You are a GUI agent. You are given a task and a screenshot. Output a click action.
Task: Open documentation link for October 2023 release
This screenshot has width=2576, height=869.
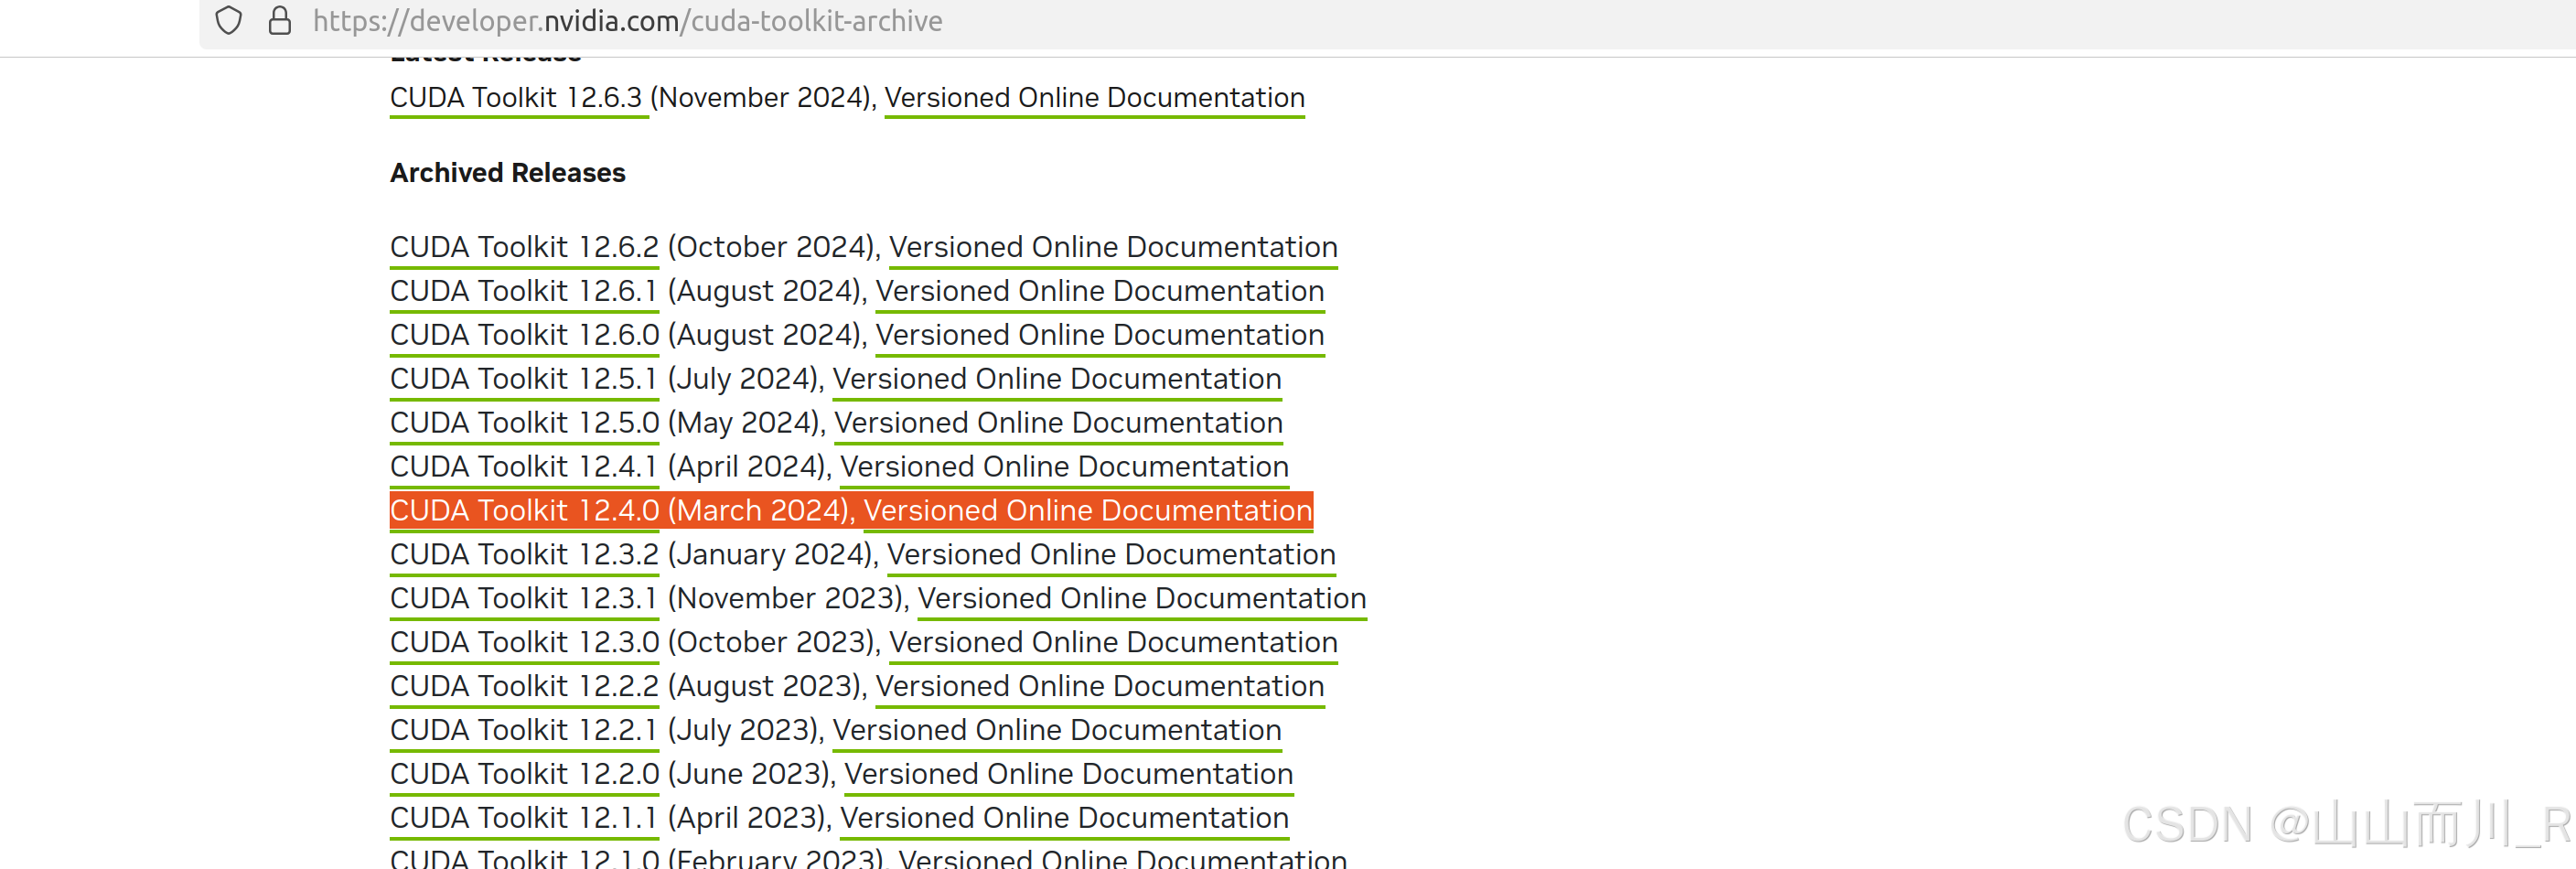coord(1113,643)
